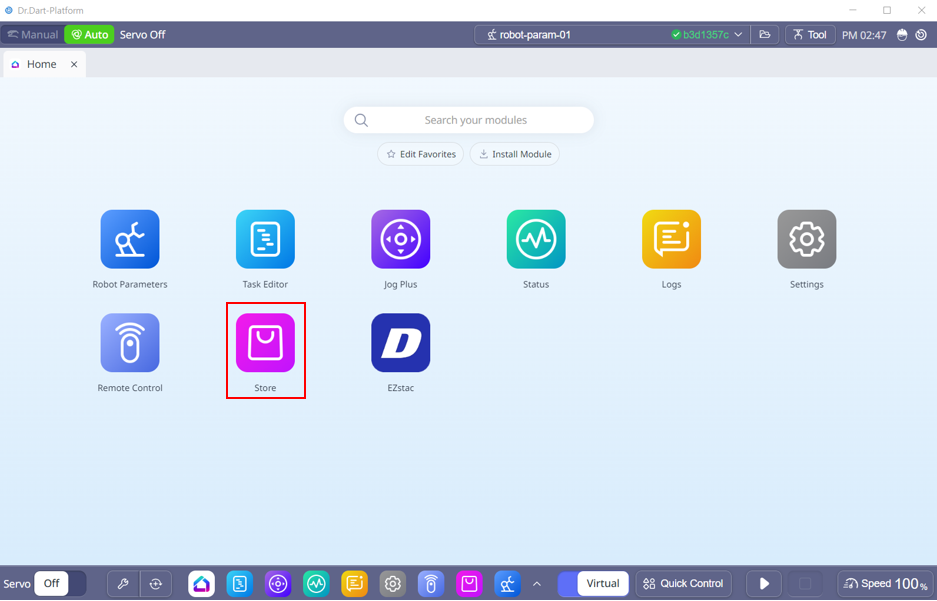Select the Home tab
937x601 pixels.
tap(41, 64)
